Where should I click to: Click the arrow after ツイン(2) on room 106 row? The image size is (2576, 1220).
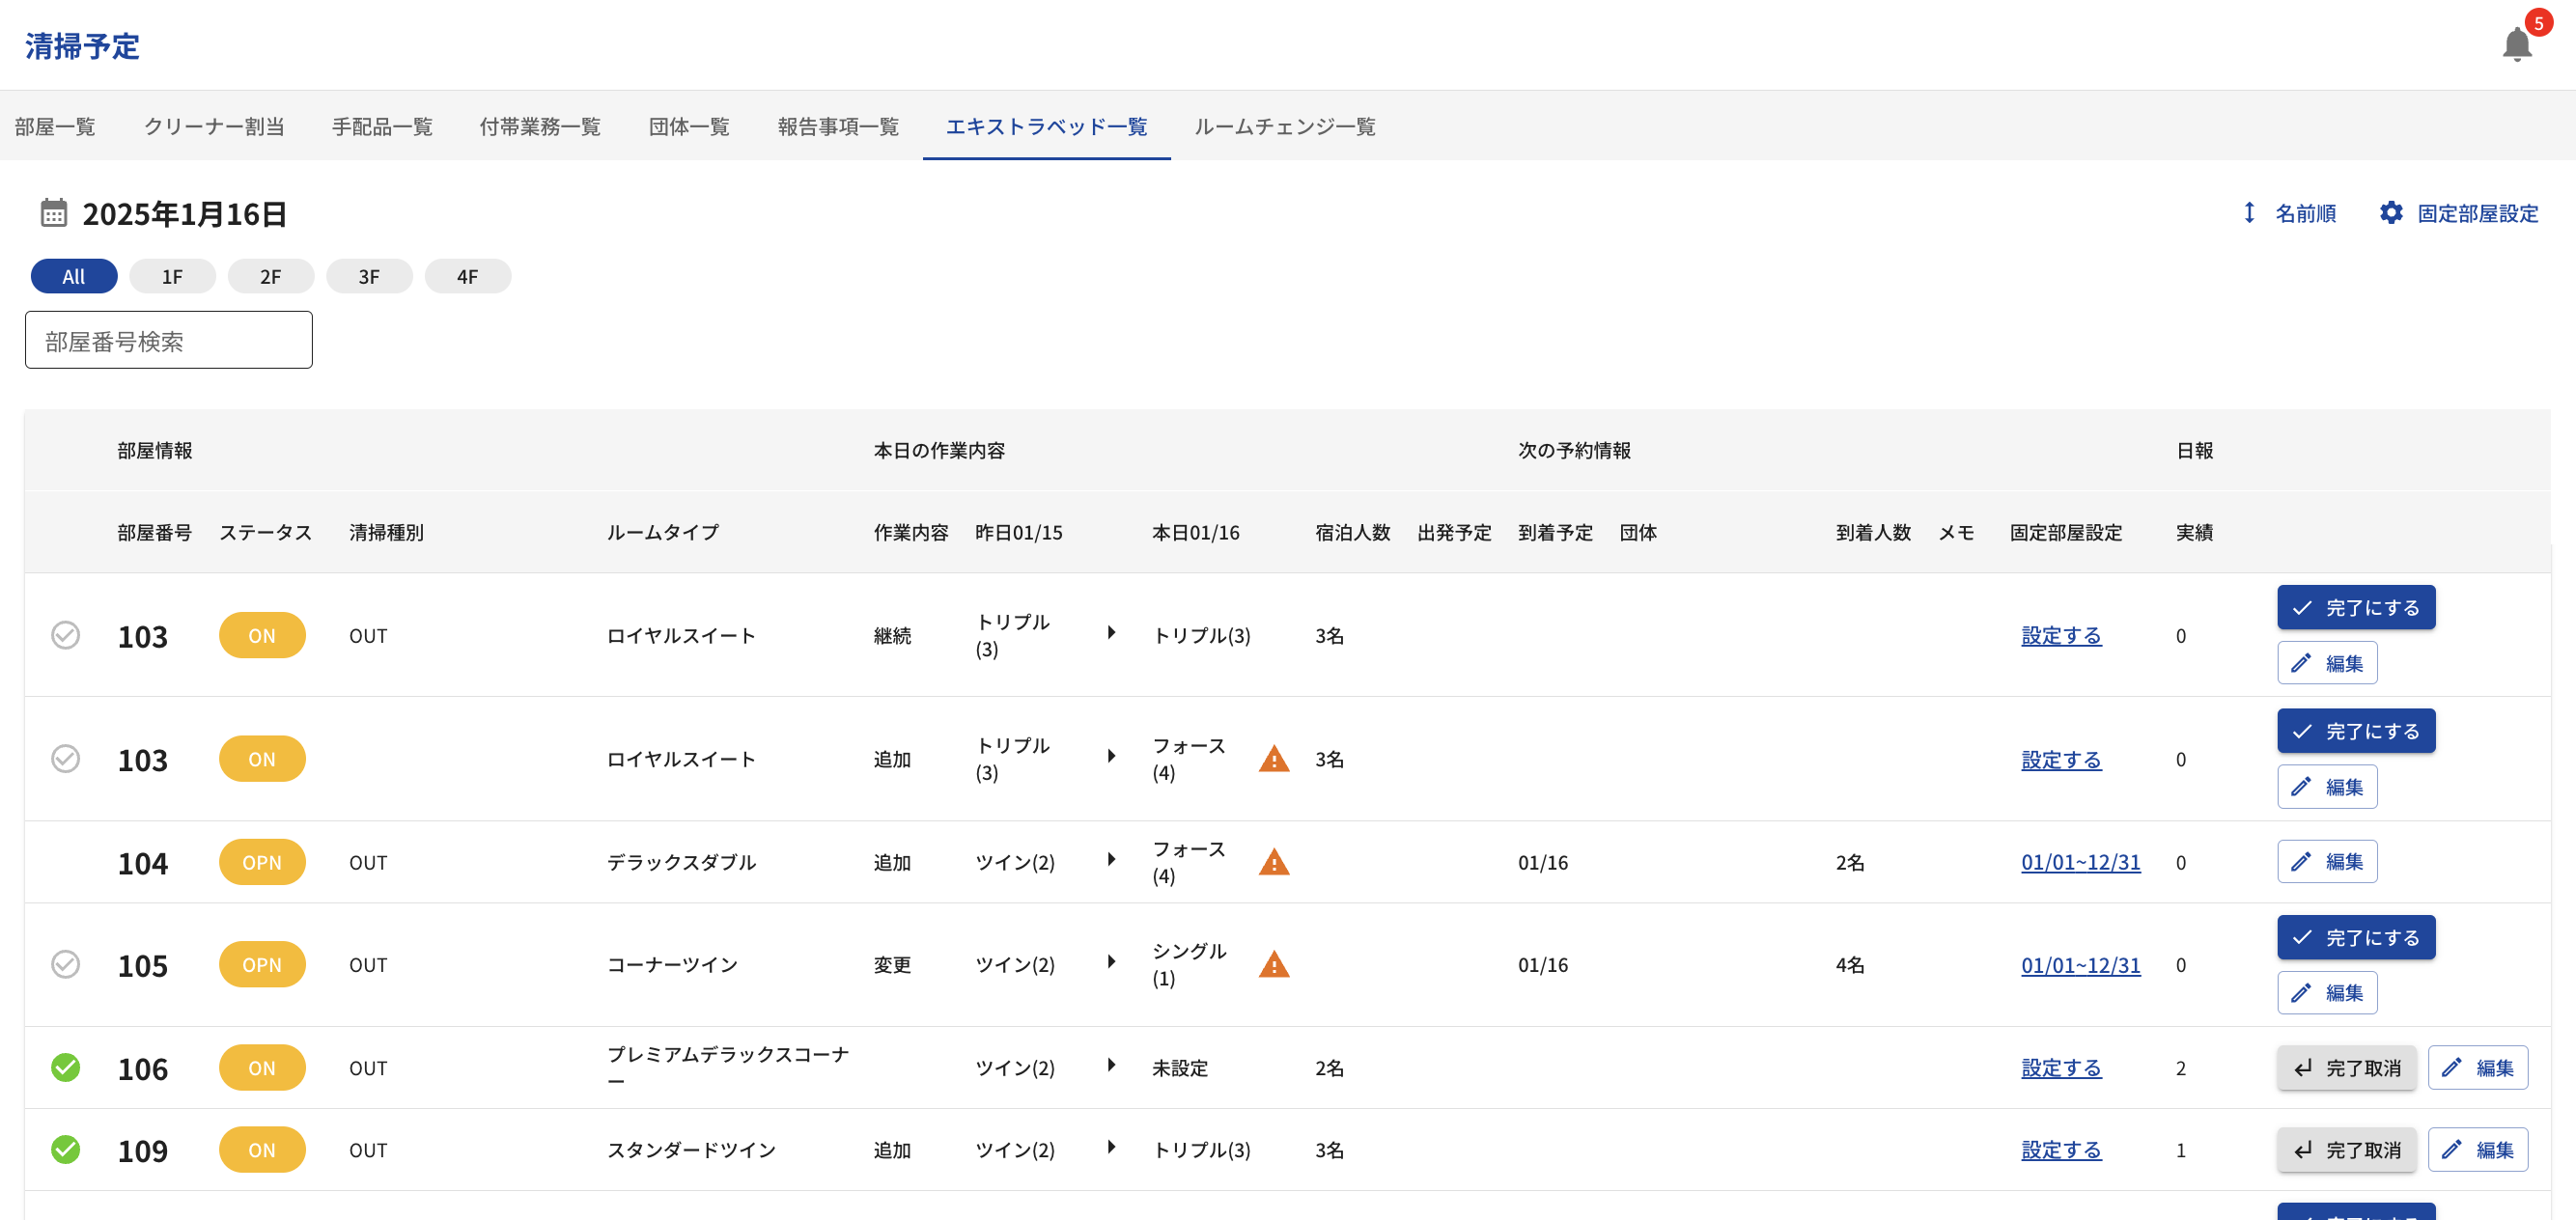pyautogui.click(x=1111, y=1065)
